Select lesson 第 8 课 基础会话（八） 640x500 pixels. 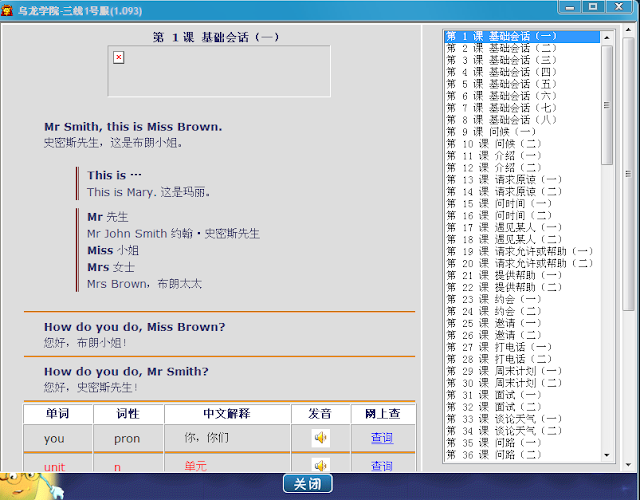[522, 120]
